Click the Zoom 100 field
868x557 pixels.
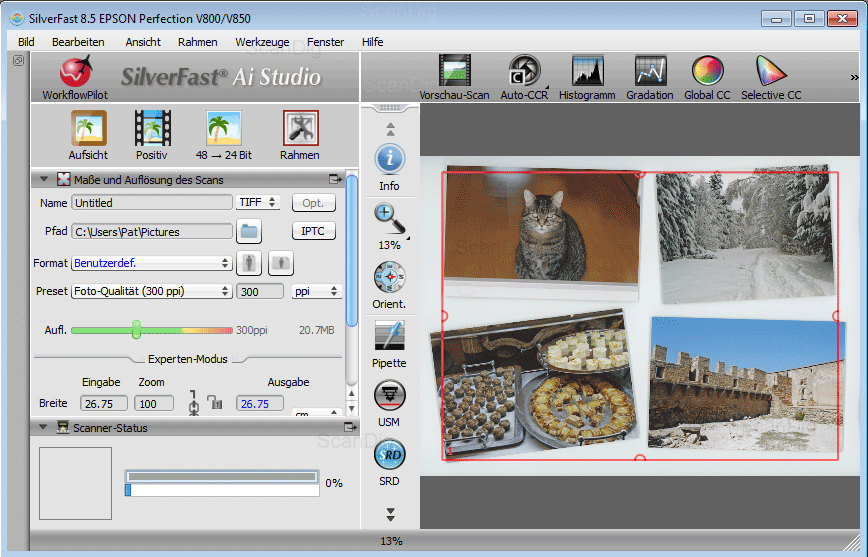[154, 404]
